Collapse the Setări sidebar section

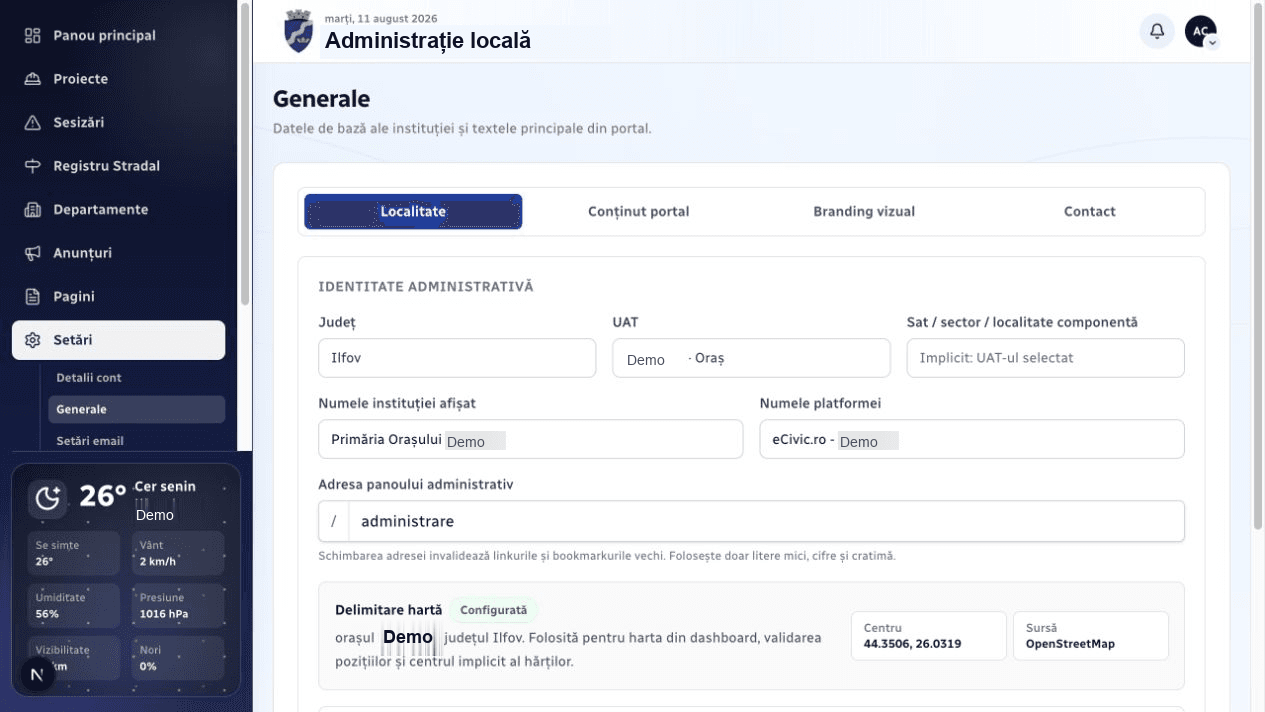[118, 340]
